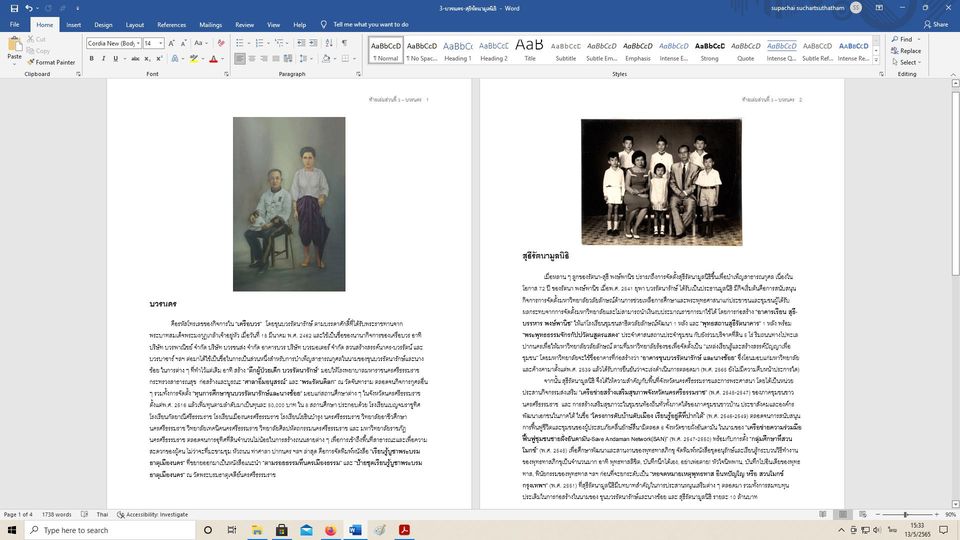Expand multilevel list options

(x=288, y=43)
